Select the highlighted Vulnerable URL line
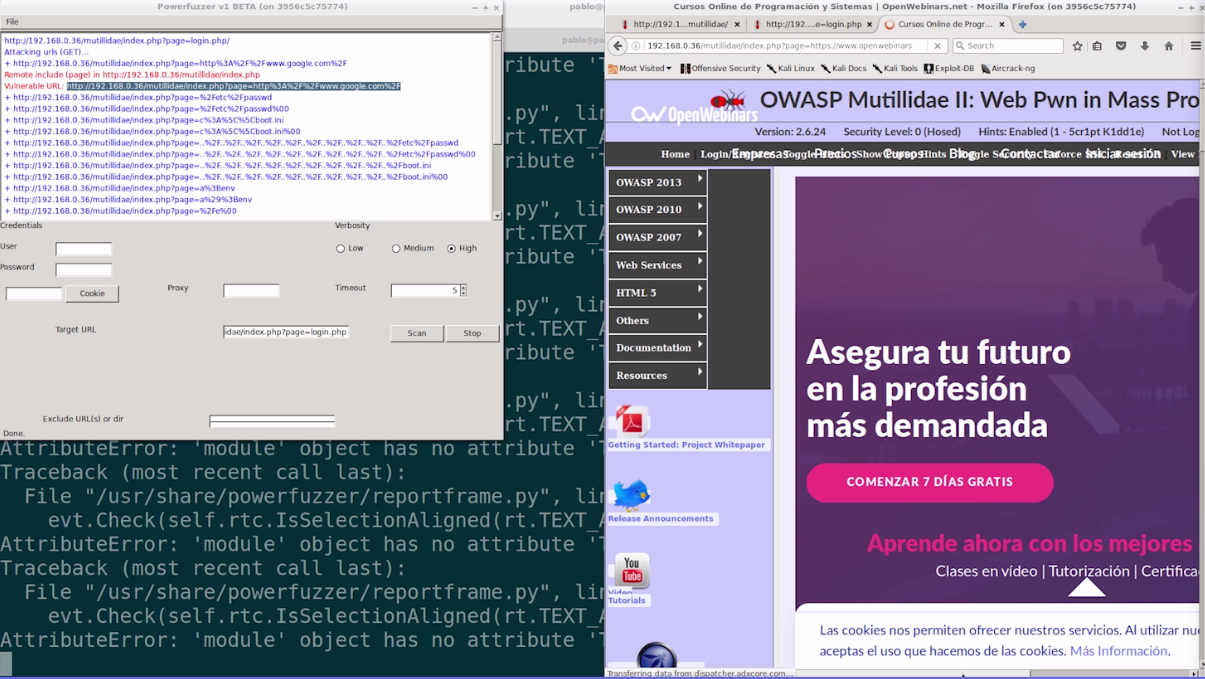This screenshot has width=1205, height=679. (x=234, y=86)
